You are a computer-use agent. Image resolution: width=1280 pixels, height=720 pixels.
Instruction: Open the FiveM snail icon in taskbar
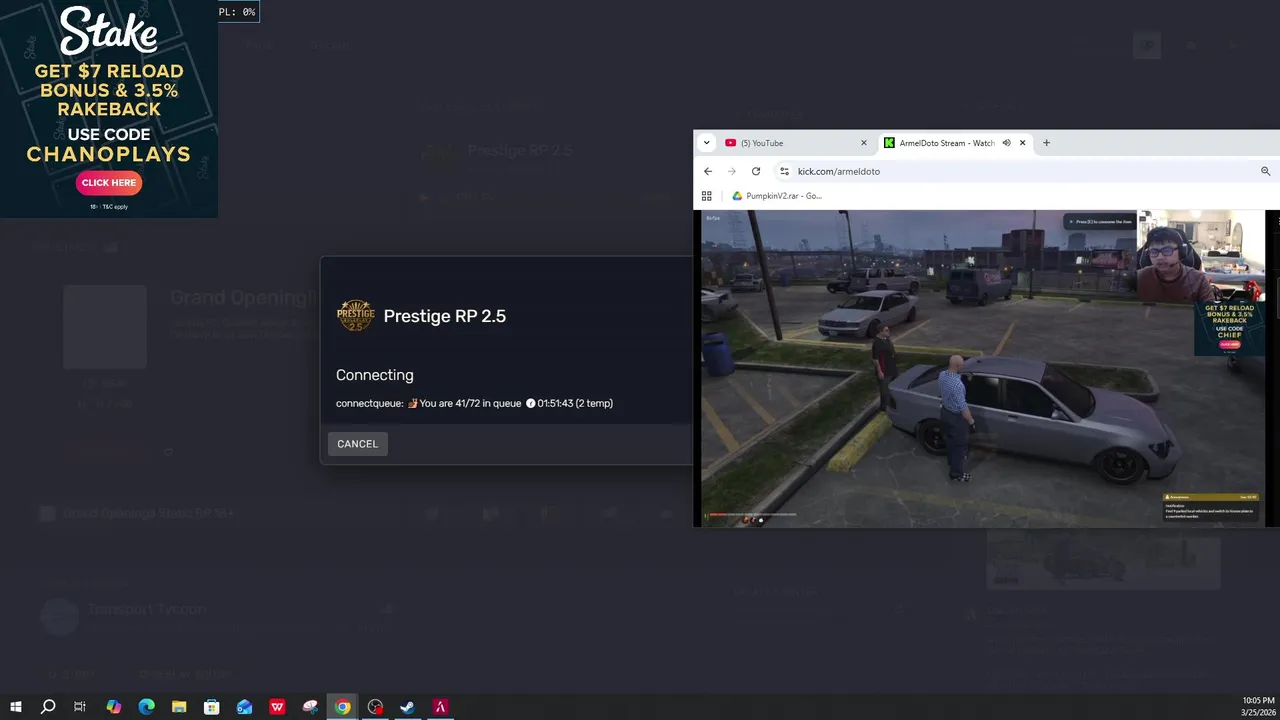[310, 707]
